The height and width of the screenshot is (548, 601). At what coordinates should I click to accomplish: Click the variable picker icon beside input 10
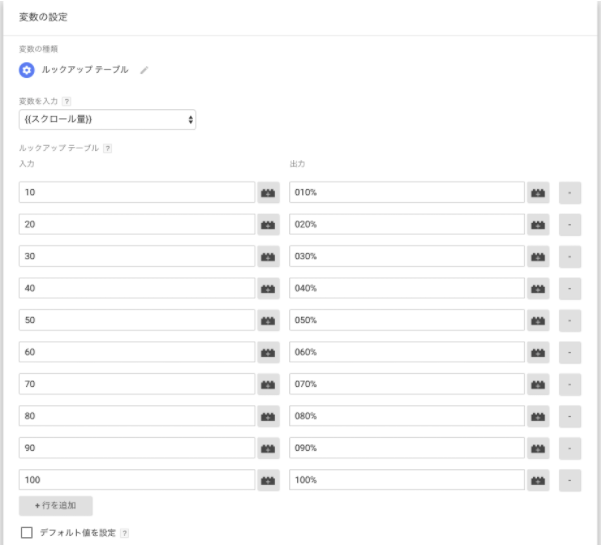pyautogui.click(x=268, y=192)
